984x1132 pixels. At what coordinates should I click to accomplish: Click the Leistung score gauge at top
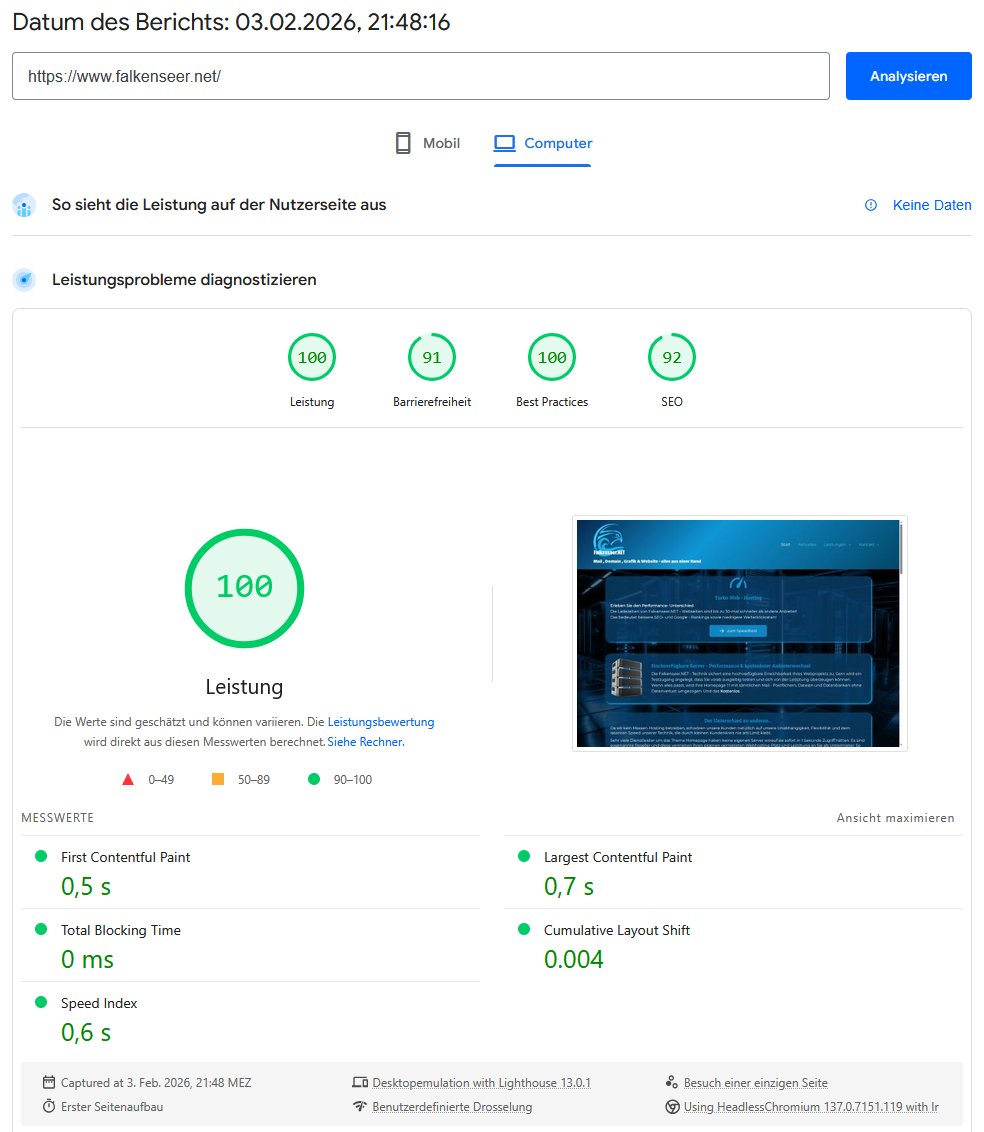point(312,358)
